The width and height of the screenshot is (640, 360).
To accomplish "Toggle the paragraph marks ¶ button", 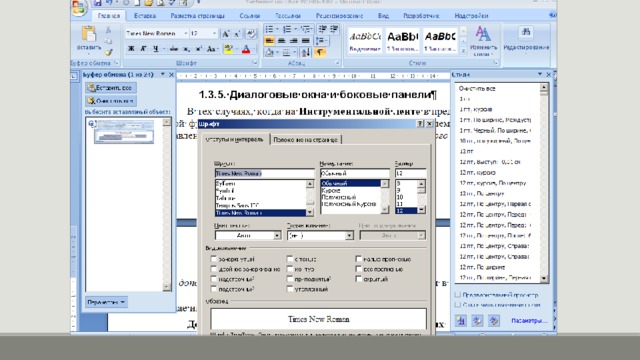I will click(320, 52).
